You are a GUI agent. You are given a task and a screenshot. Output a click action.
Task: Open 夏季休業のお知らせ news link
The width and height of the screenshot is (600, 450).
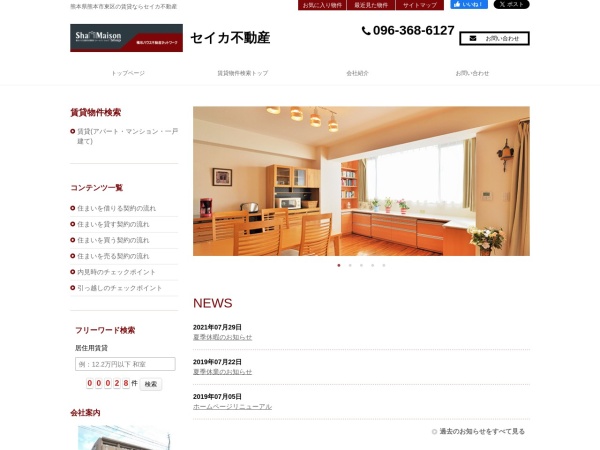(x=222, y=372)
